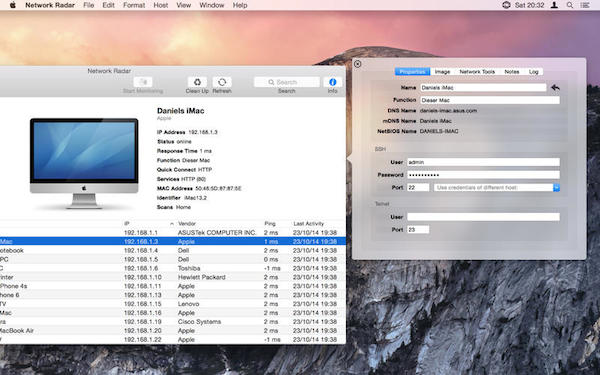Open the Window menu
The height and width of the screenshot is (375, 600).
click(212, 5)
